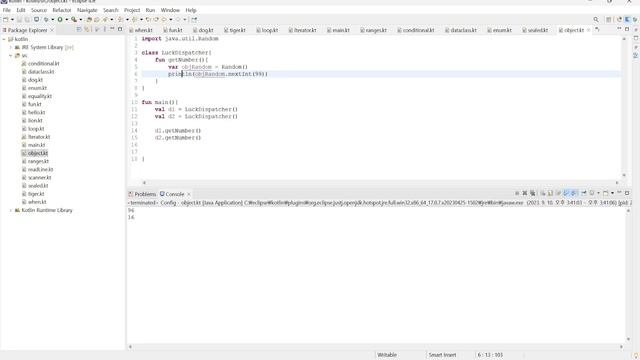Collapse the src folder node
640x360 pixels.
11,56
